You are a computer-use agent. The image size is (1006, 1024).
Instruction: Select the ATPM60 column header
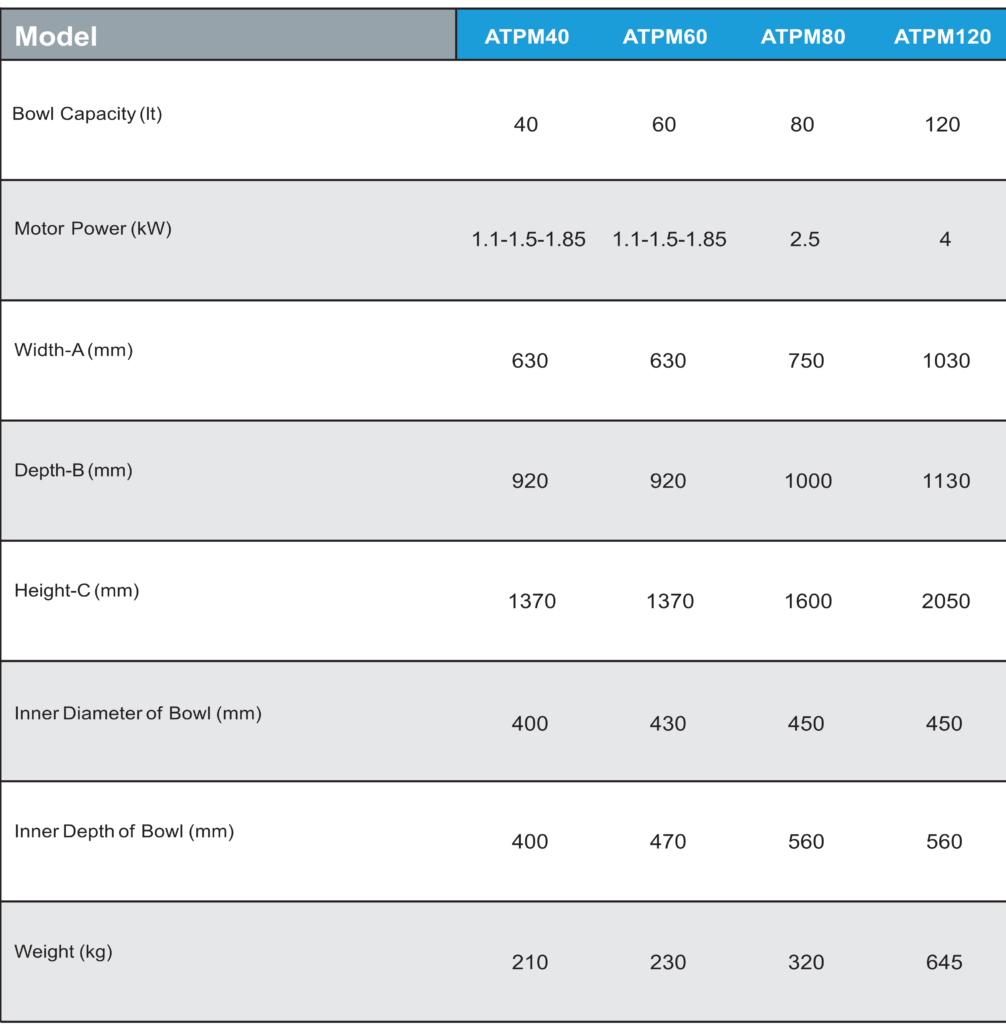[x=664, y=37]
